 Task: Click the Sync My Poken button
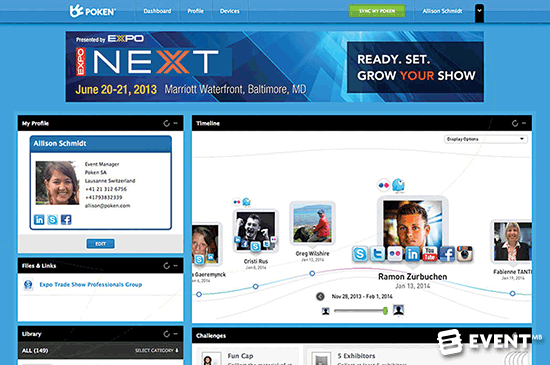point(377,11)
